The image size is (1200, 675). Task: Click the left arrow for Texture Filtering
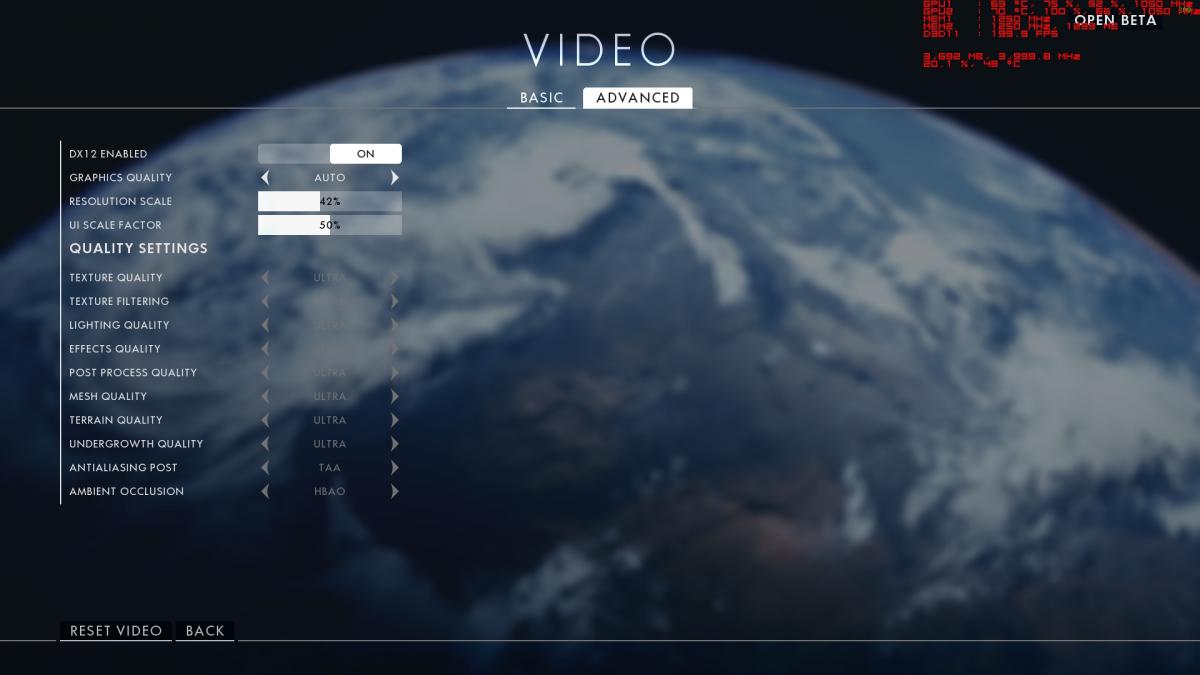(265, 301)
